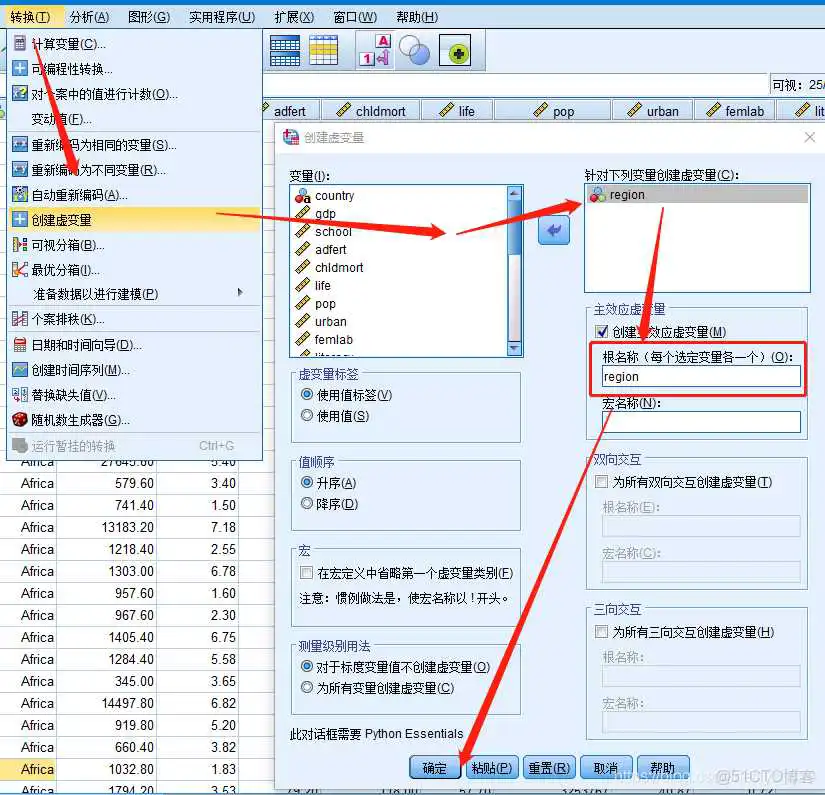Screen dimensions: 825x795
Task: Select 创建虚变量 menu entry
Action: (x=135, y=220)
